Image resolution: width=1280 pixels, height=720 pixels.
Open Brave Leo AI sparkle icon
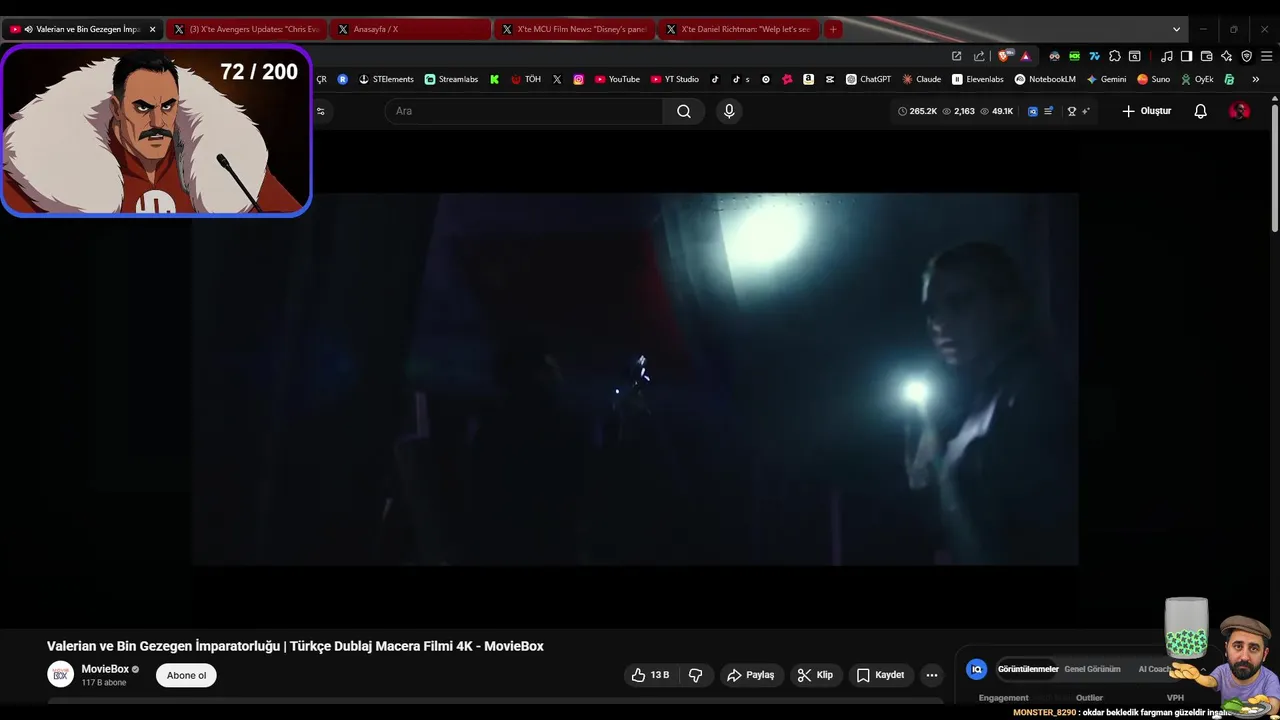1226,56
